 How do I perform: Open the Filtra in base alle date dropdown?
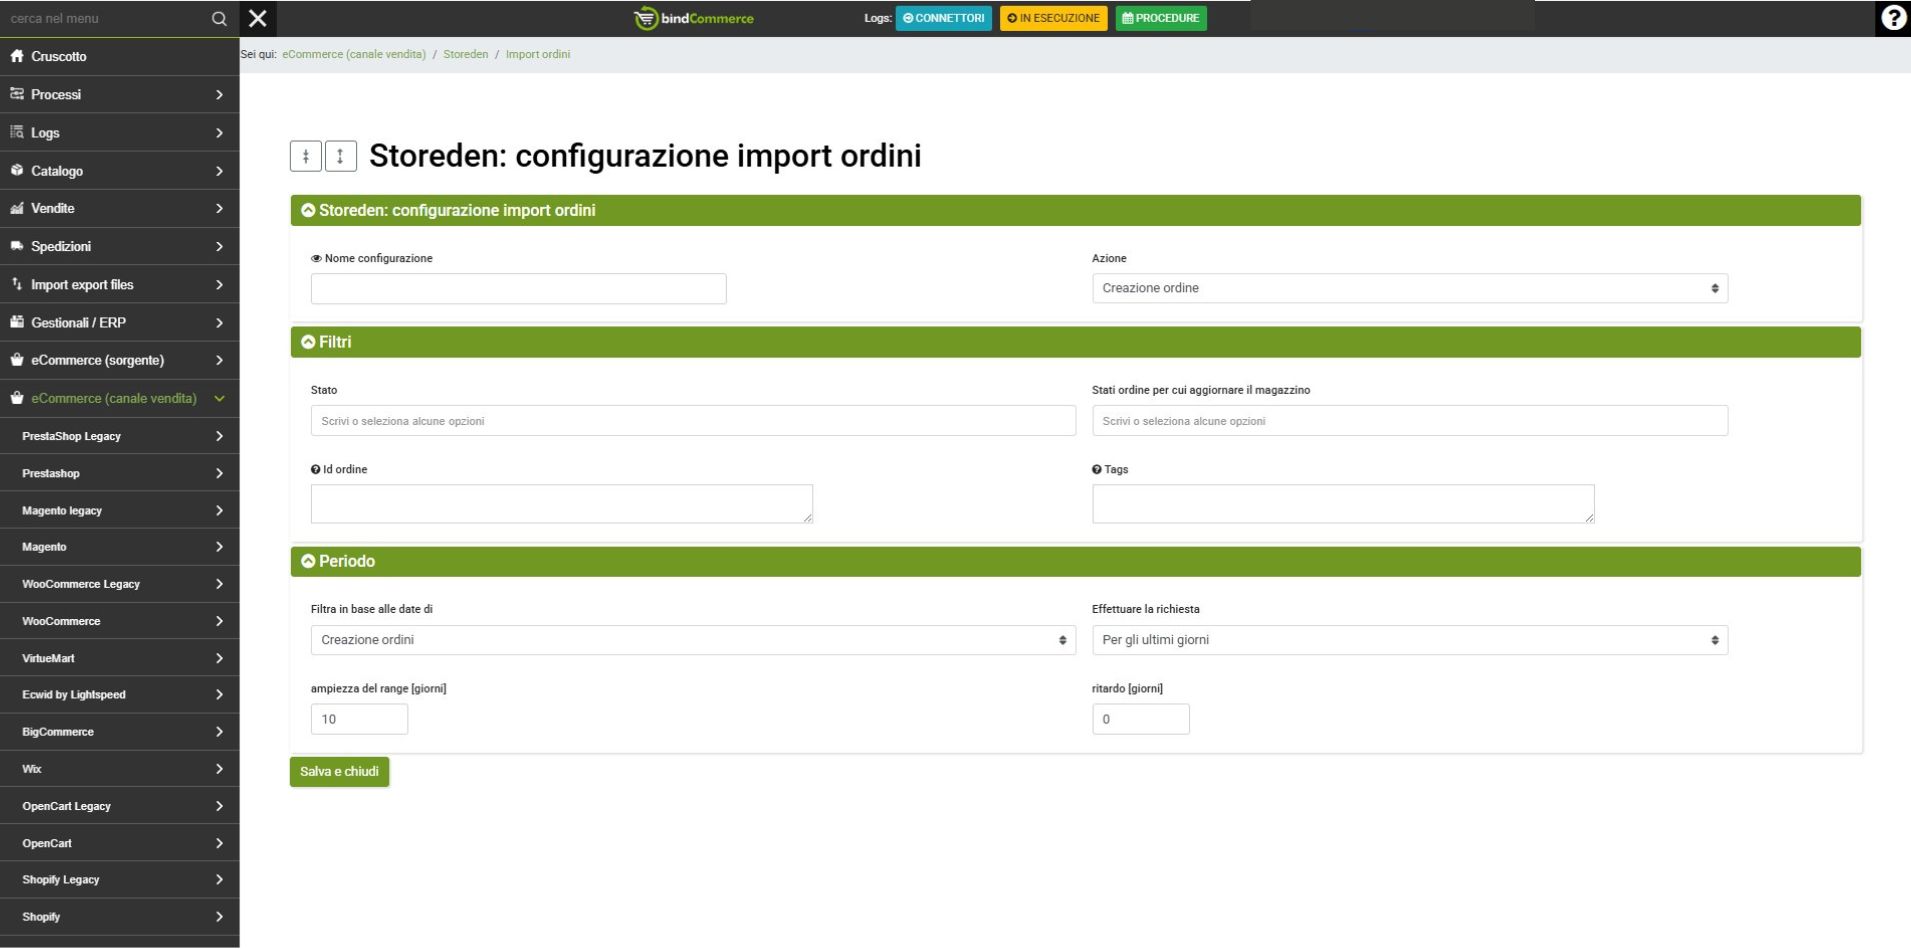[x=693, y=640]
